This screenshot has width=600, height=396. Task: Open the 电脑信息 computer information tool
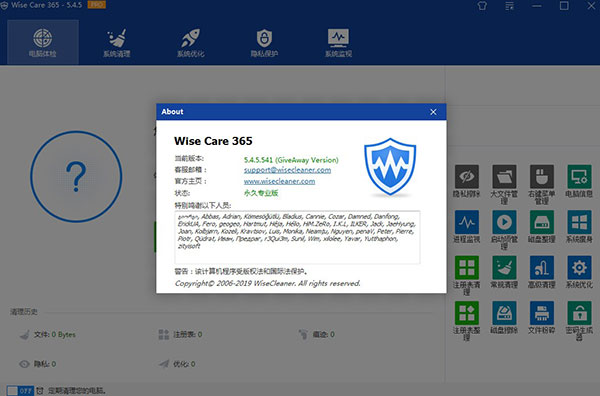tap(579, 181)
